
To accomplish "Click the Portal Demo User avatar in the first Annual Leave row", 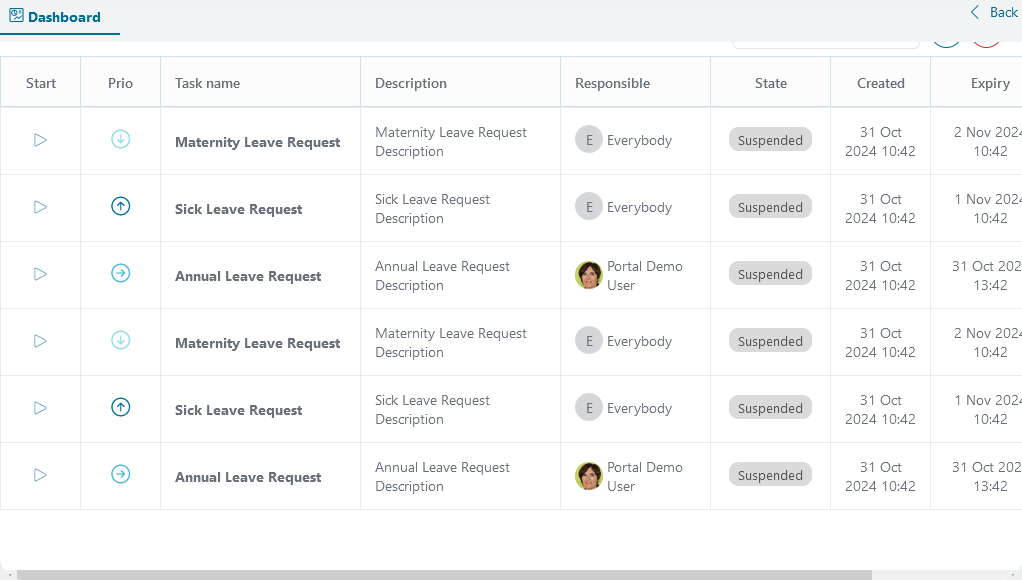I will [x=589, y=275].
